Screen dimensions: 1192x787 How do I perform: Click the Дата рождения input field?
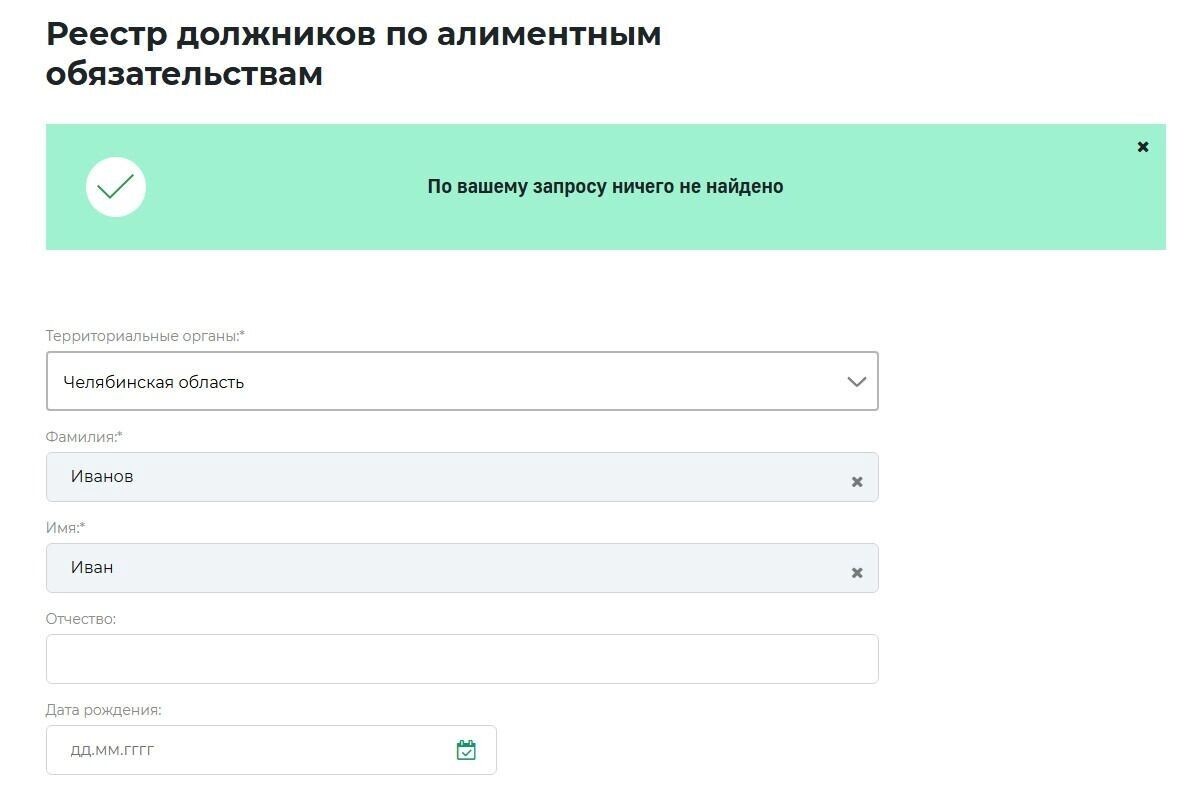(250, 748)
